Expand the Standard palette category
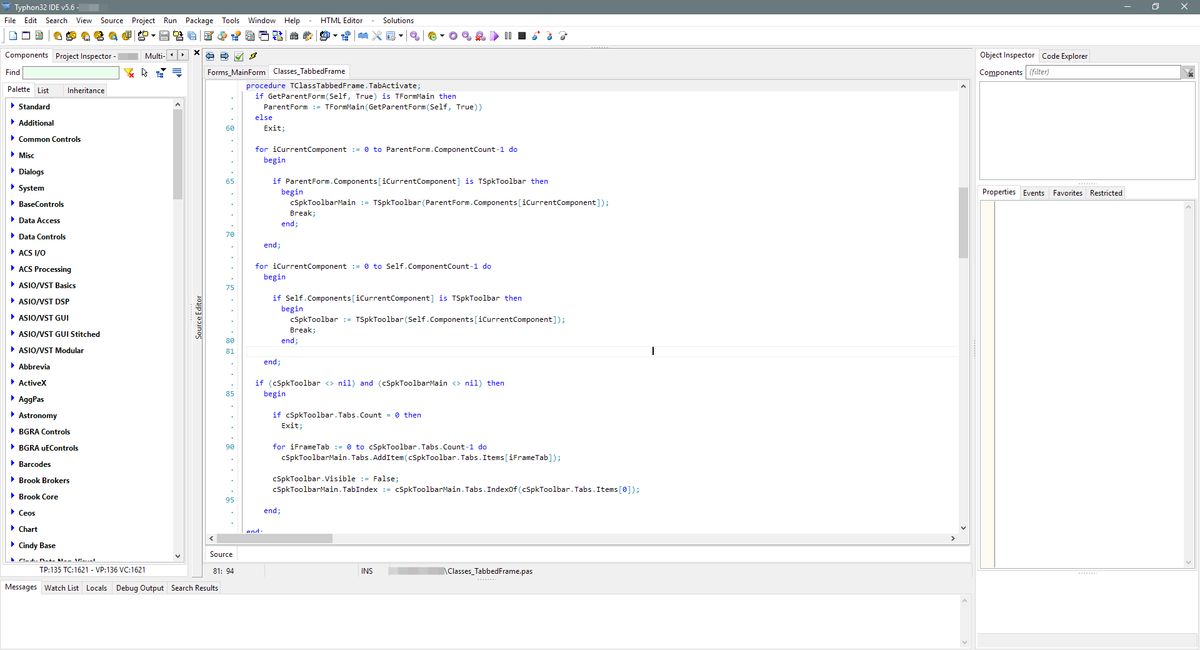1200x650 pixels. (x=11, y=106)
